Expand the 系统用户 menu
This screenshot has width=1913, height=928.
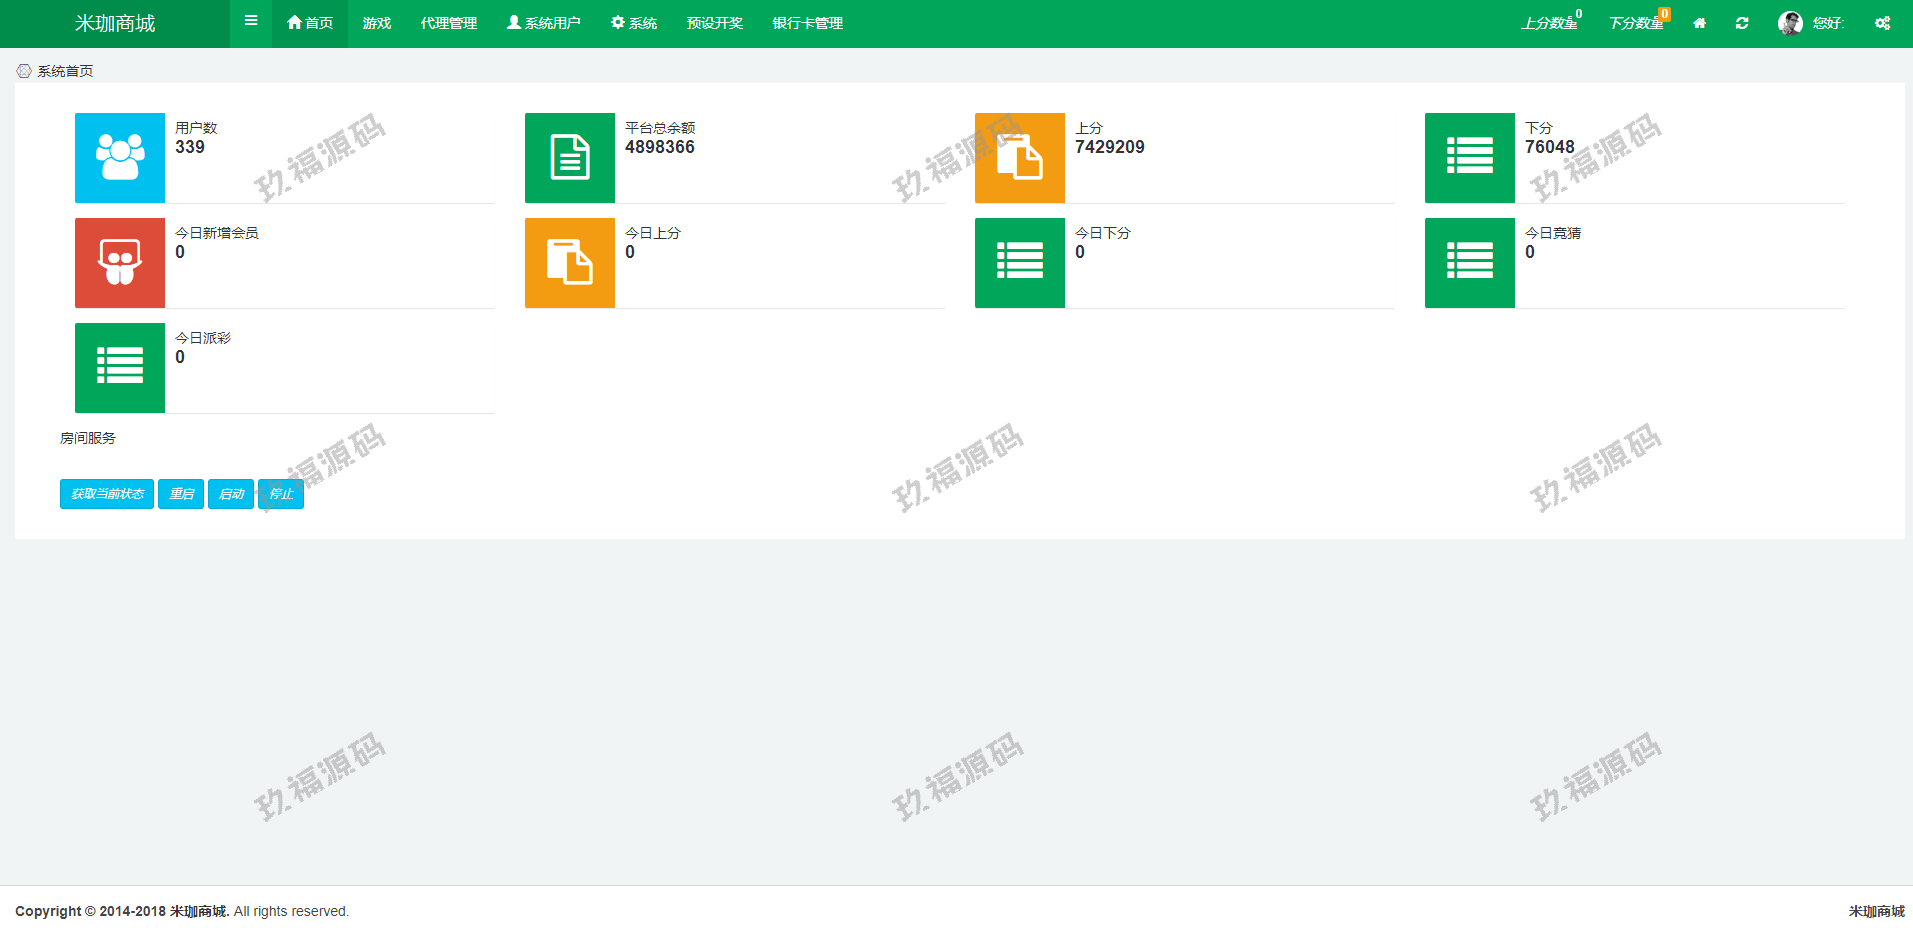(x=544, y=23)
